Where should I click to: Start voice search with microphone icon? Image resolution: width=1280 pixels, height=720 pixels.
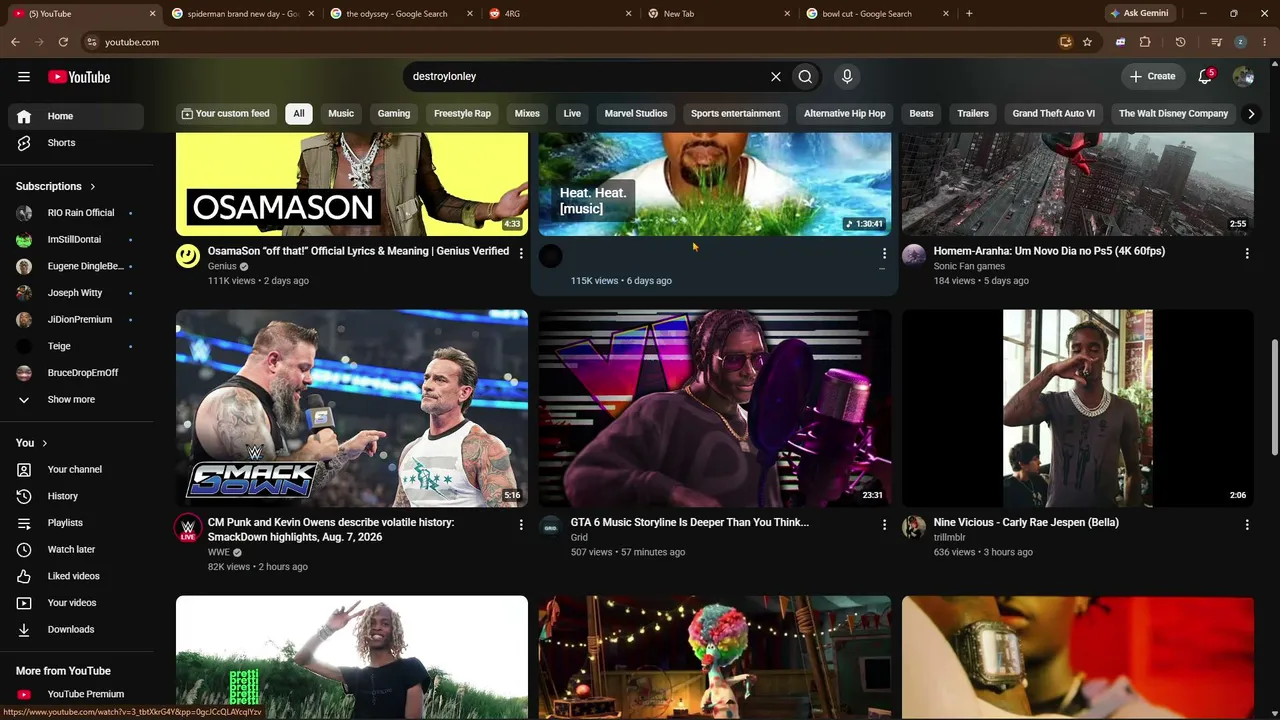[x=847, y=76]
